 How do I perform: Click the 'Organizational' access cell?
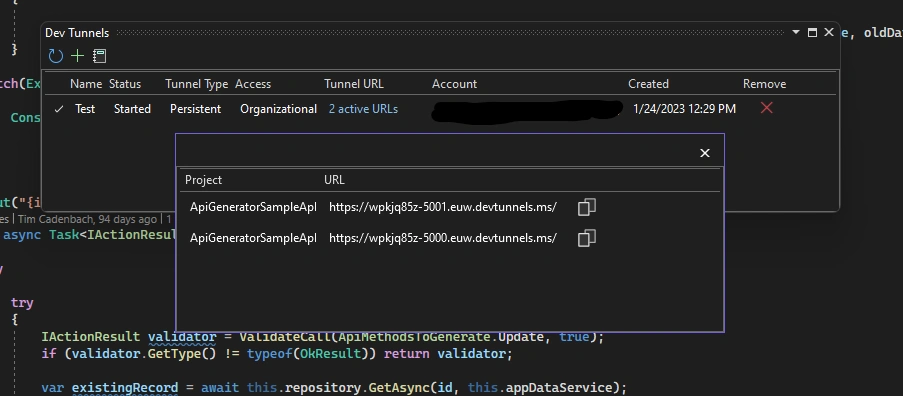point(278,109)
